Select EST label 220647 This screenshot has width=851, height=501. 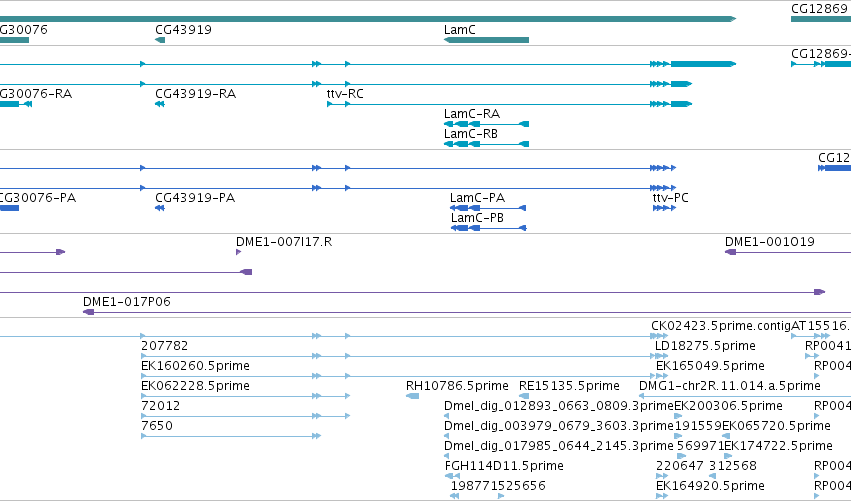point(679,466)
